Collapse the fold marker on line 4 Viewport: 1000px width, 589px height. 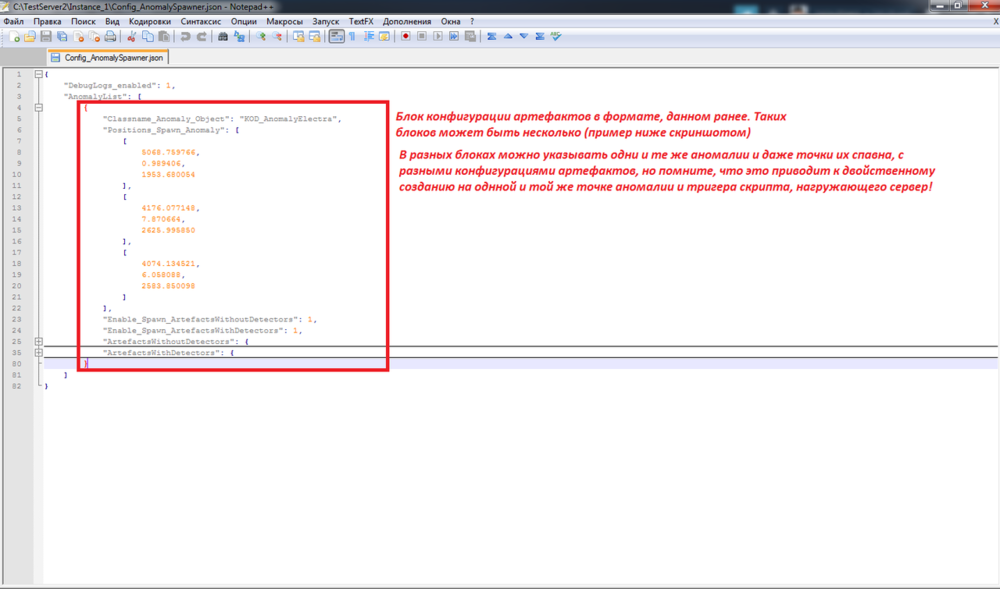coord(38,108)
